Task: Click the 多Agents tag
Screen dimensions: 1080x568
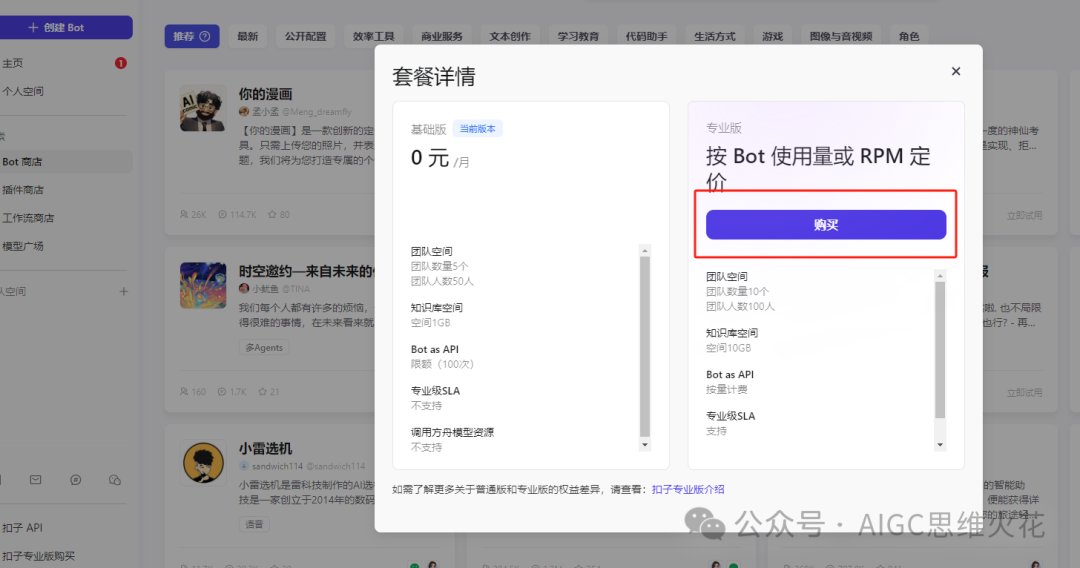Action: pyautogui.click(x=264, y=348)
